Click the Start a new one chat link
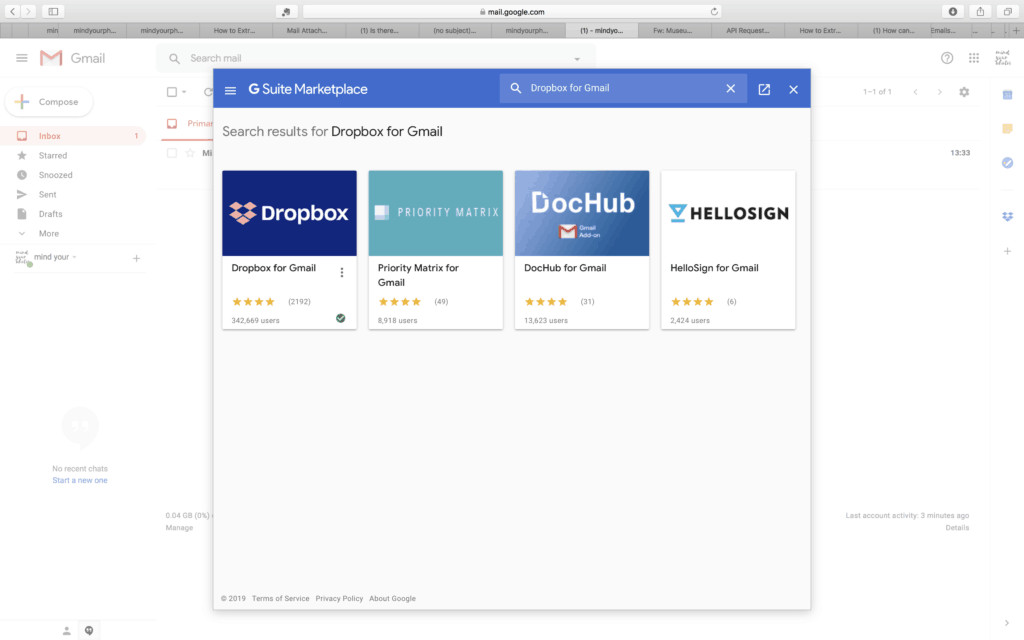 [x=80, y=480]
